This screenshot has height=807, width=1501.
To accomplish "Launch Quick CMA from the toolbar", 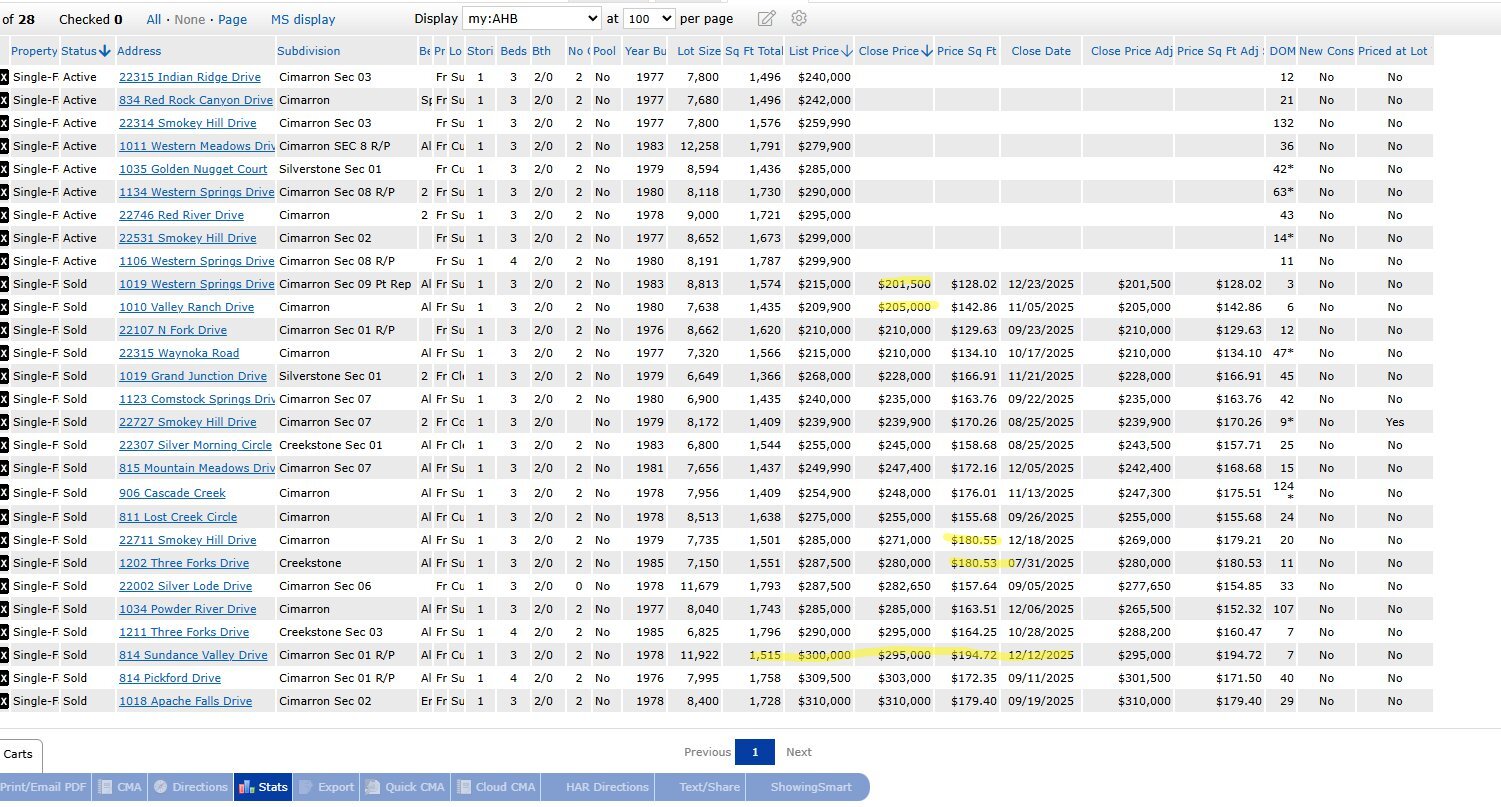I will click(405, 787).
